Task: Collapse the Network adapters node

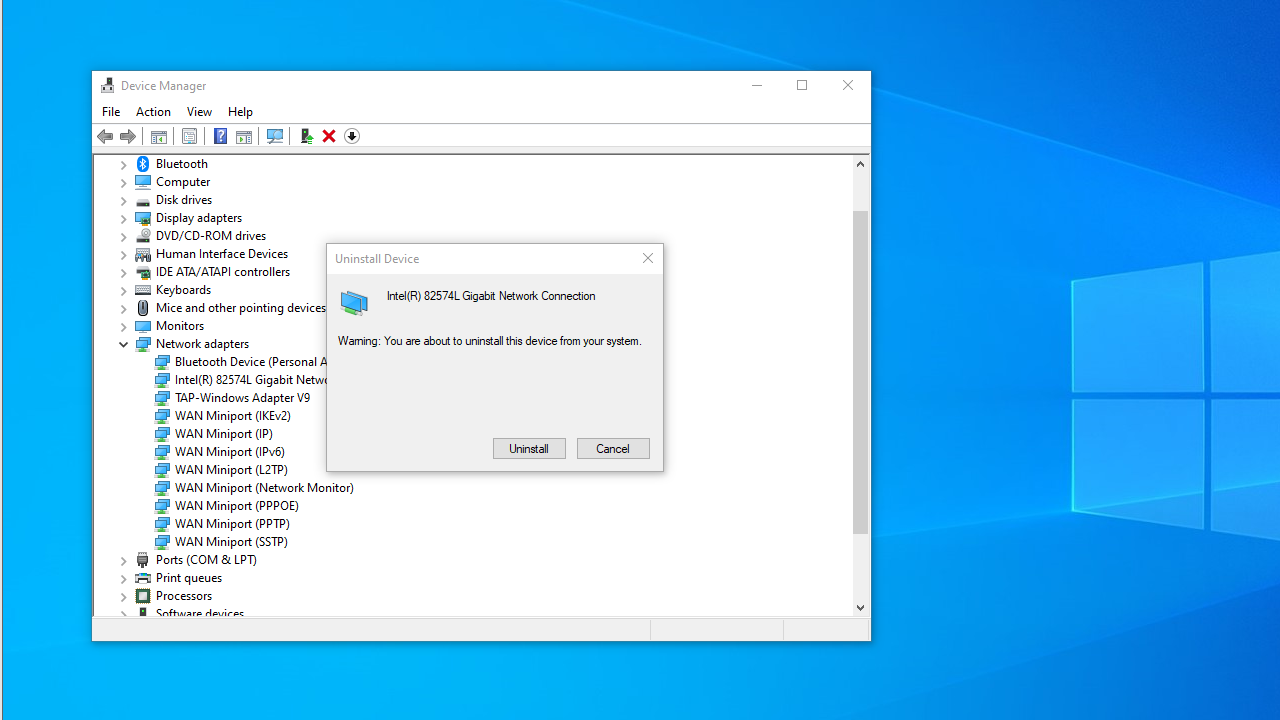Action: coord(124,344)
